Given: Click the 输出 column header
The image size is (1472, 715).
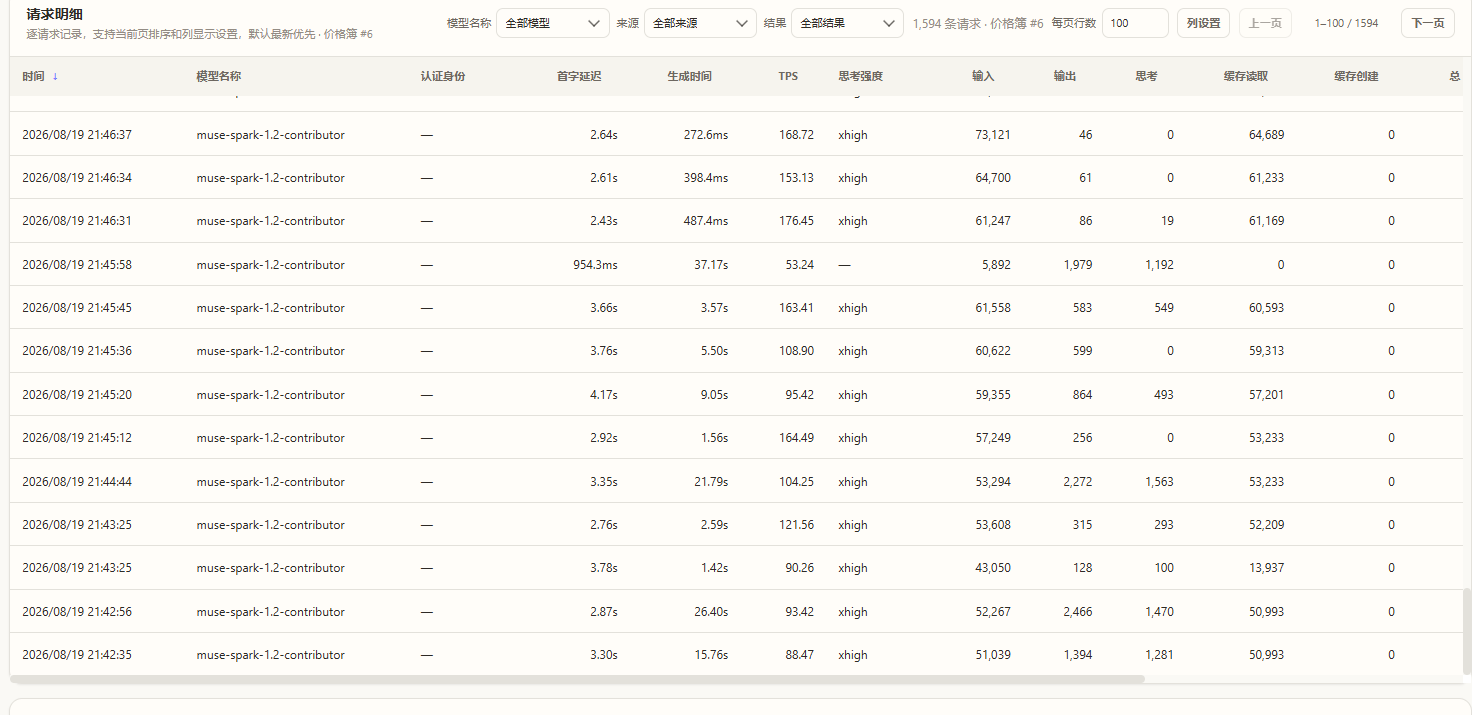Looking at the screenshot, I should [x=1065, y=76].
